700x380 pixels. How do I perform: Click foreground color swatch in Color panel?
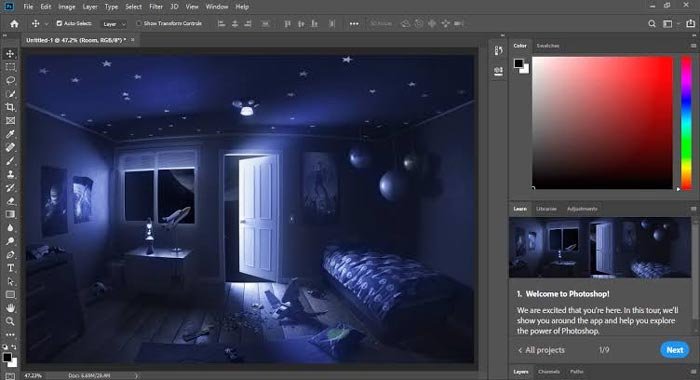518,63
